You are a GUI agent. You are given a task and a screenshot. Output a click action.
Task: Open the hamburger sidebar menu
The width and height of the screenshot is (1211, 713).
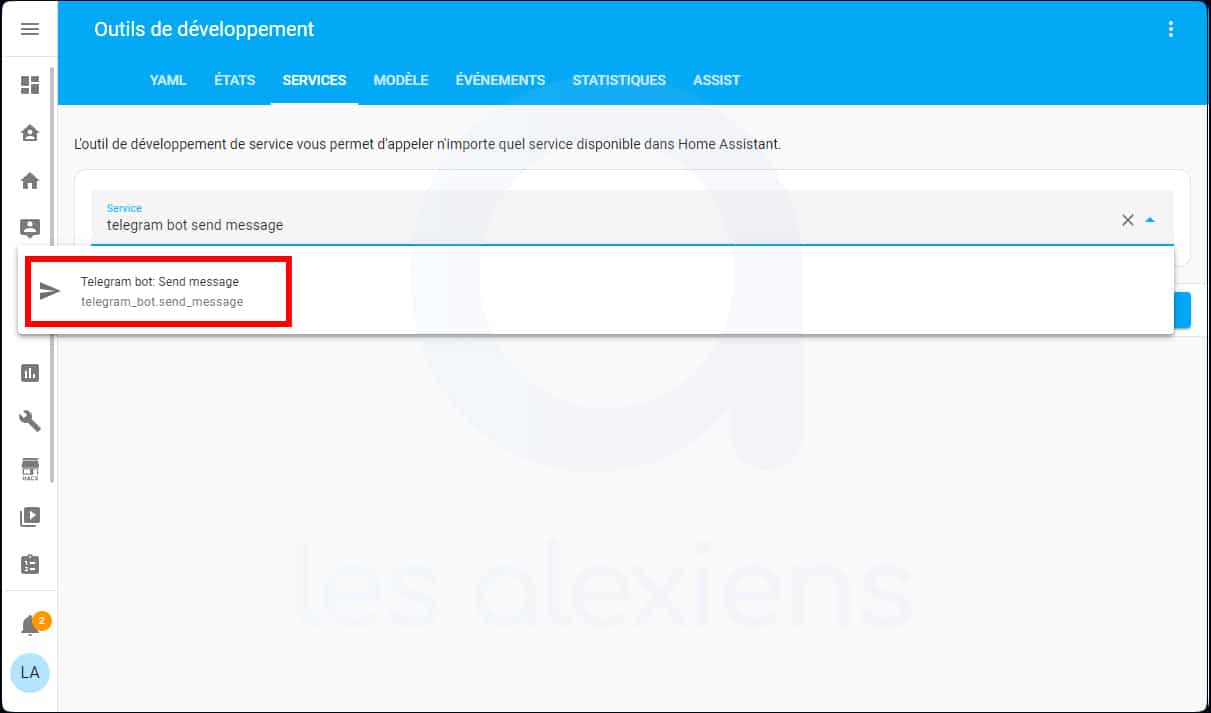point(29,28)
